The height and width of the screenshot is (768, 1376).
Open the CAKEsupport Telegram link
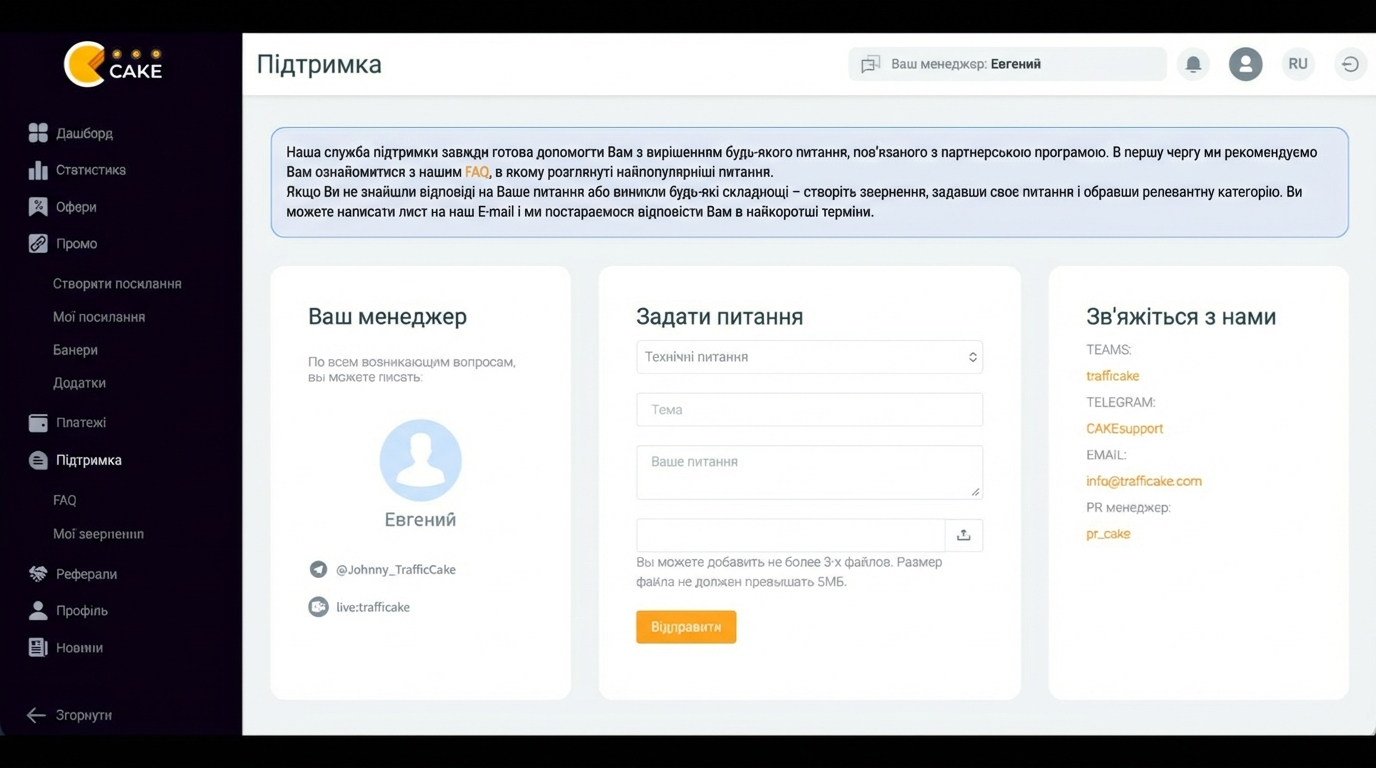click(1124, 427)
